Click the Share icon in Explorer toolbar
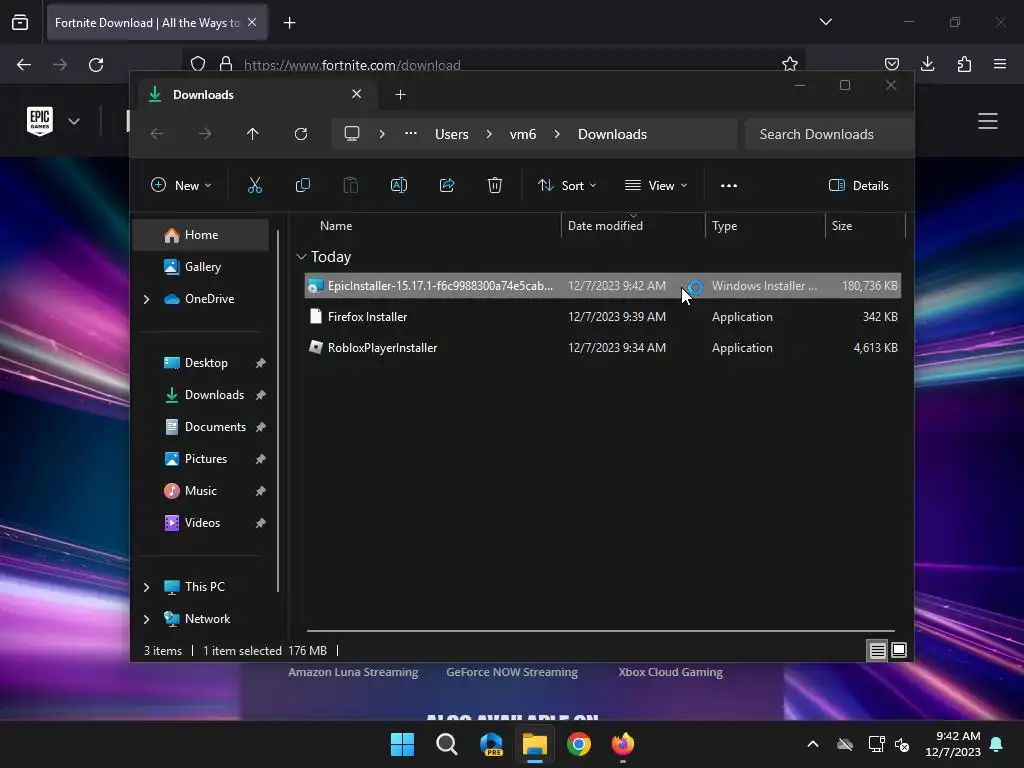 447,185
